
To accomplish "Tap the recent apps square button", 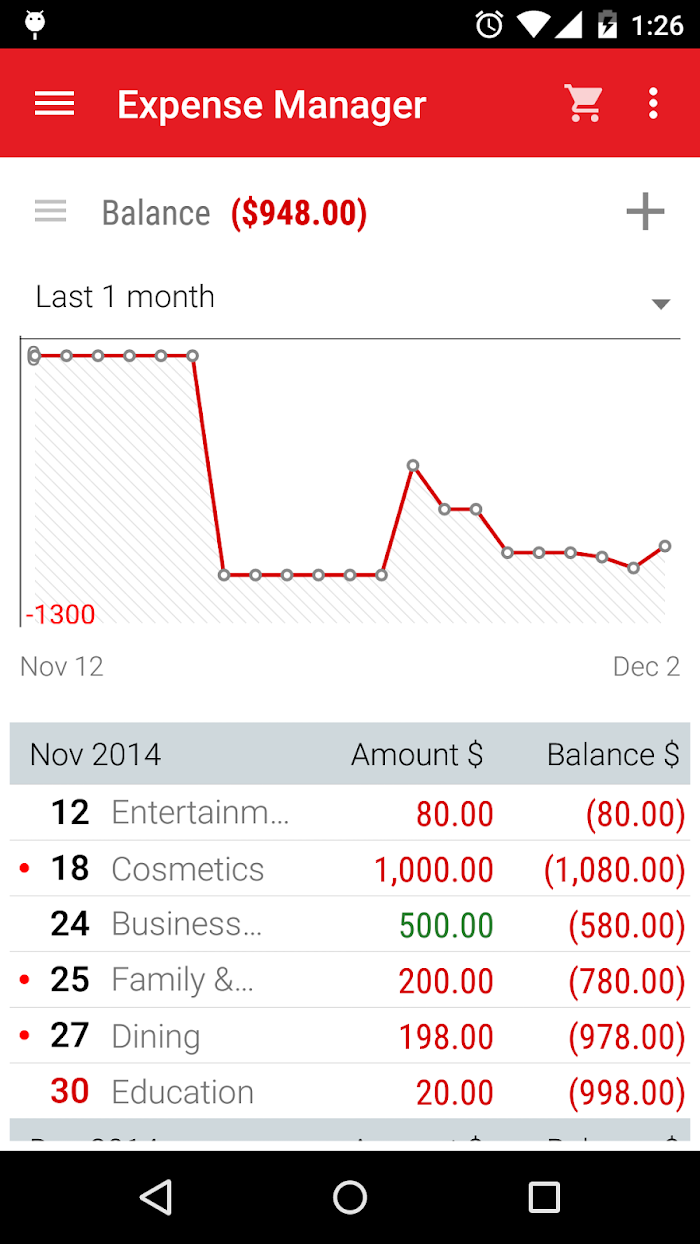I will (544, 1197).
